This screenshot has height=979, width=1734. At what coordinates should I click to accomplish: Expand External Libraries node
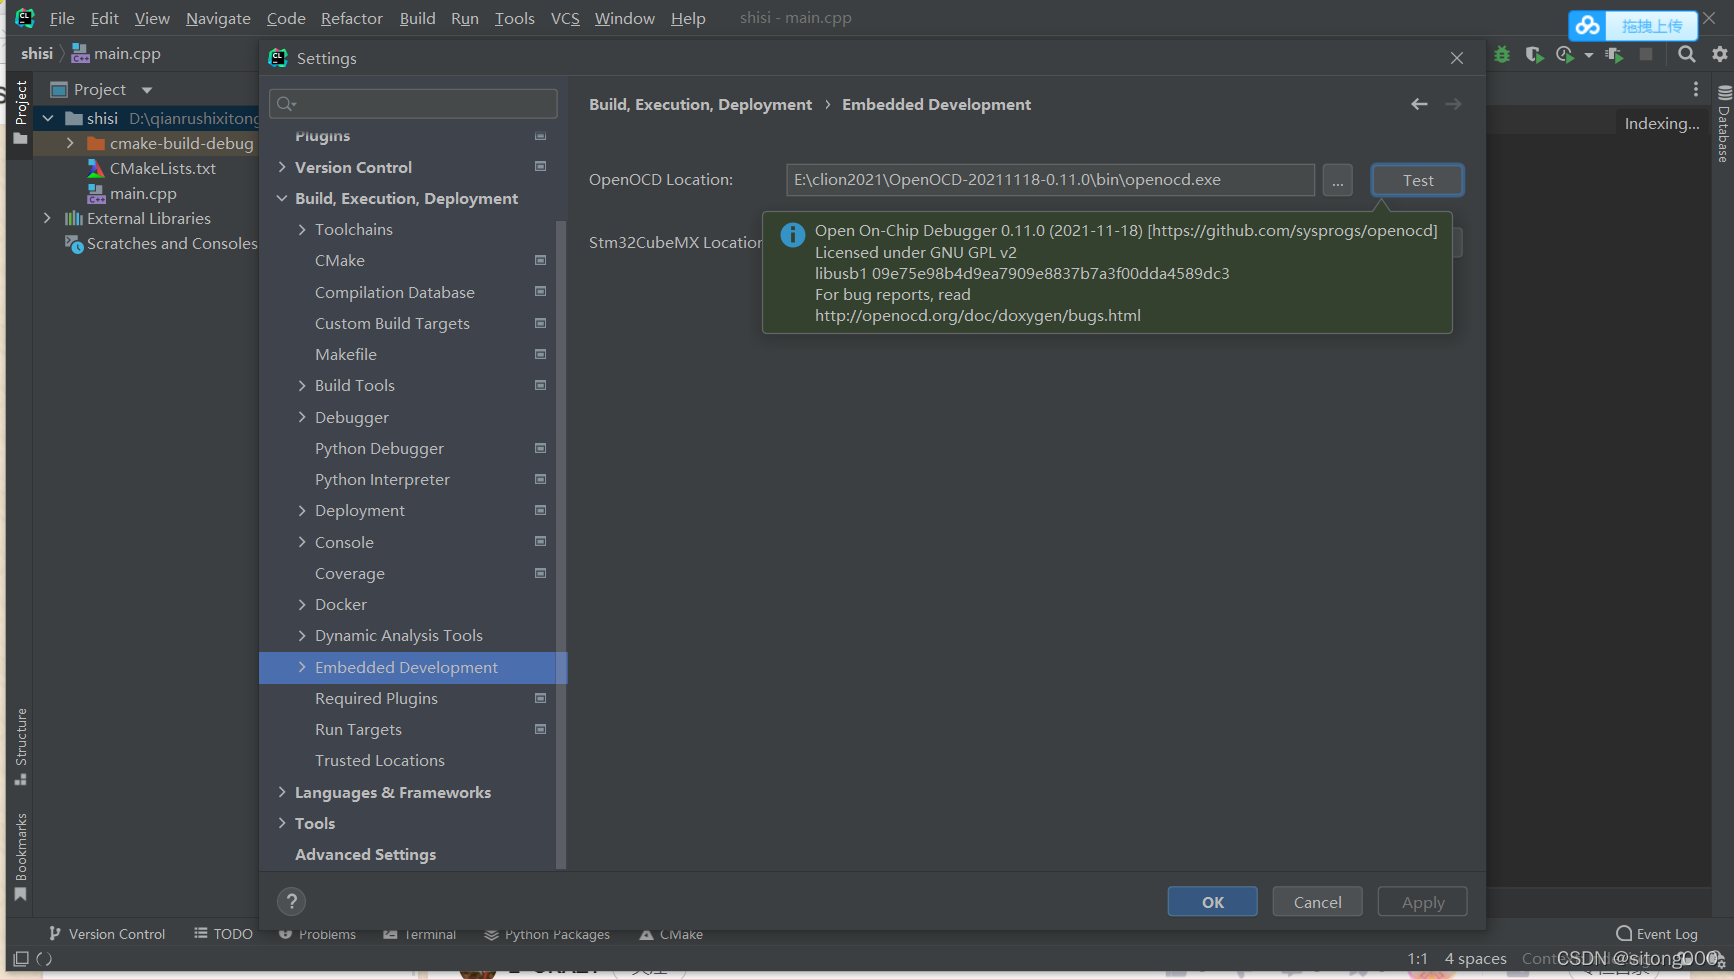[47, 218]
